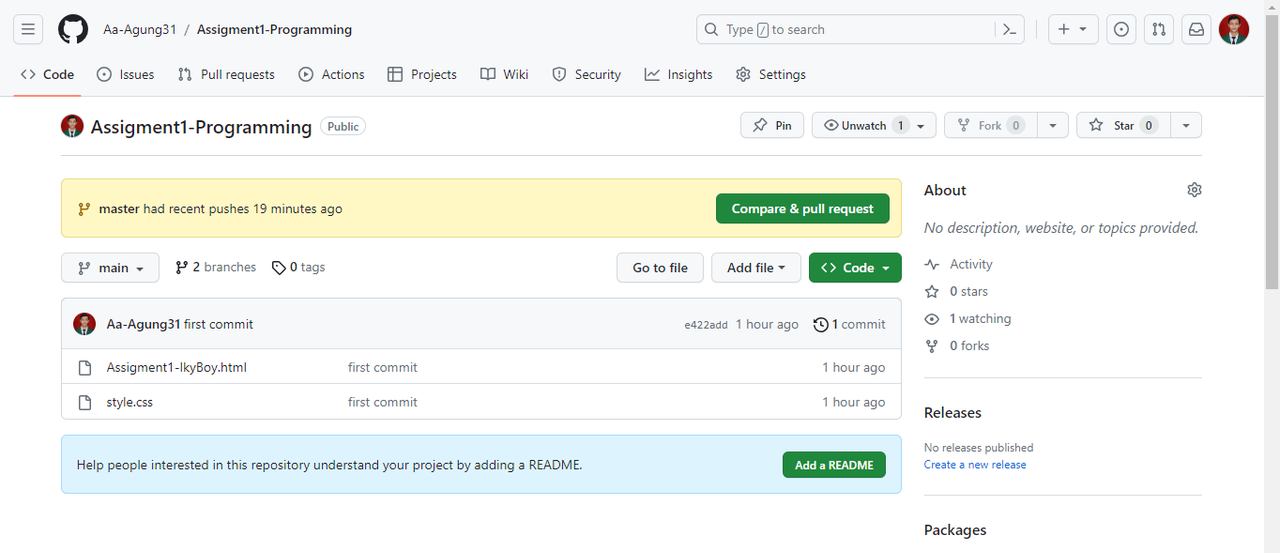Screen dimensions: 1280x553
Task: Open the user profile avatar menu
Action: (x=1234, y=29)
